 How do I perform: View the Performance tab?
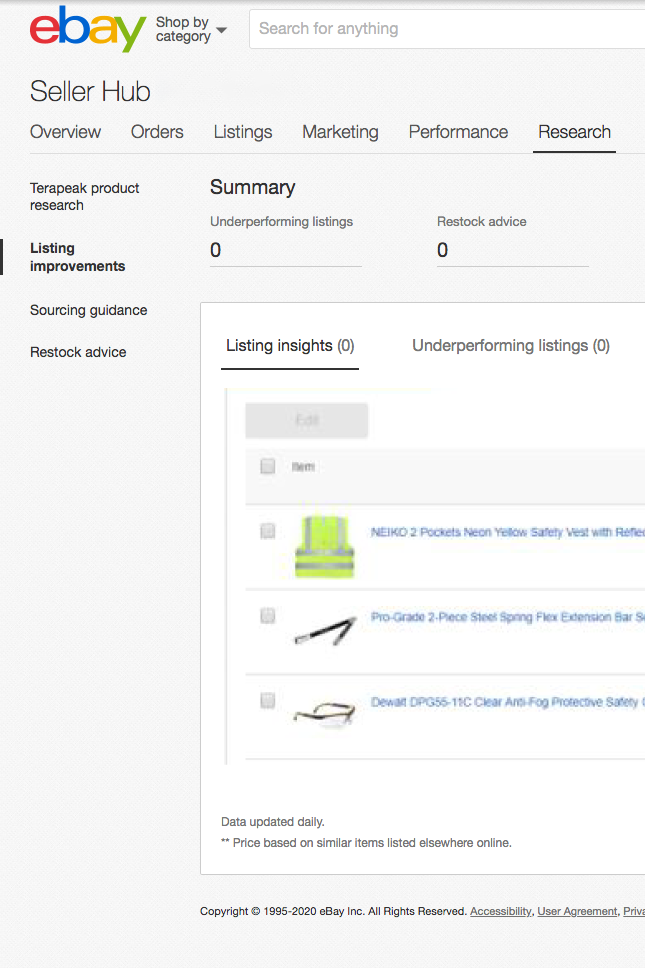pyautogui.click(x=458, y=131)
